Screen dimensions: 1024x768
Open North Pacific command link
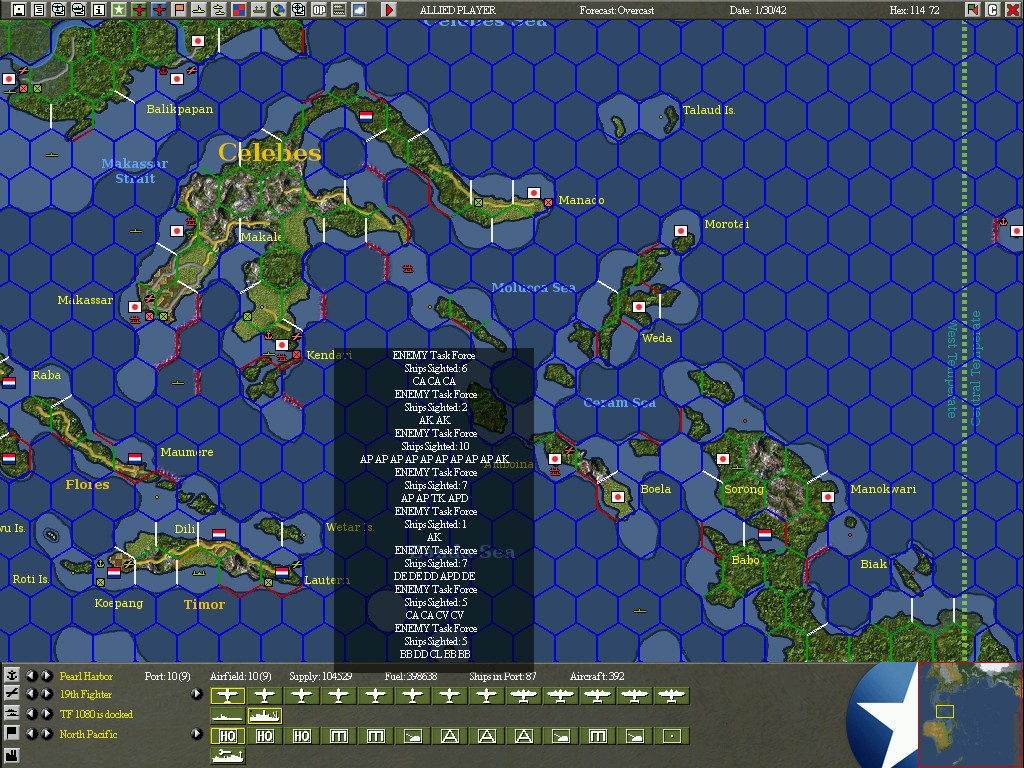(x=88, y=734)
